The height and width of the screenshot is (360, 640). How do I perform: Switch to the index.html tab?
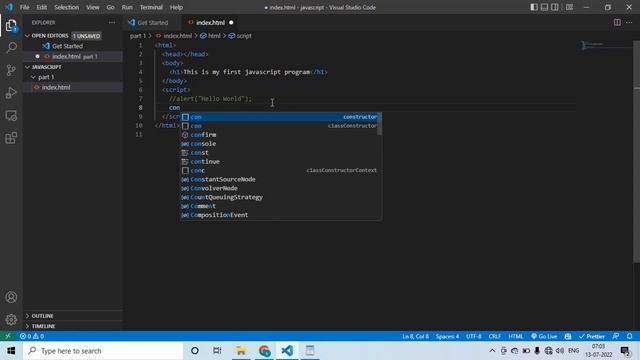(210, 22)
